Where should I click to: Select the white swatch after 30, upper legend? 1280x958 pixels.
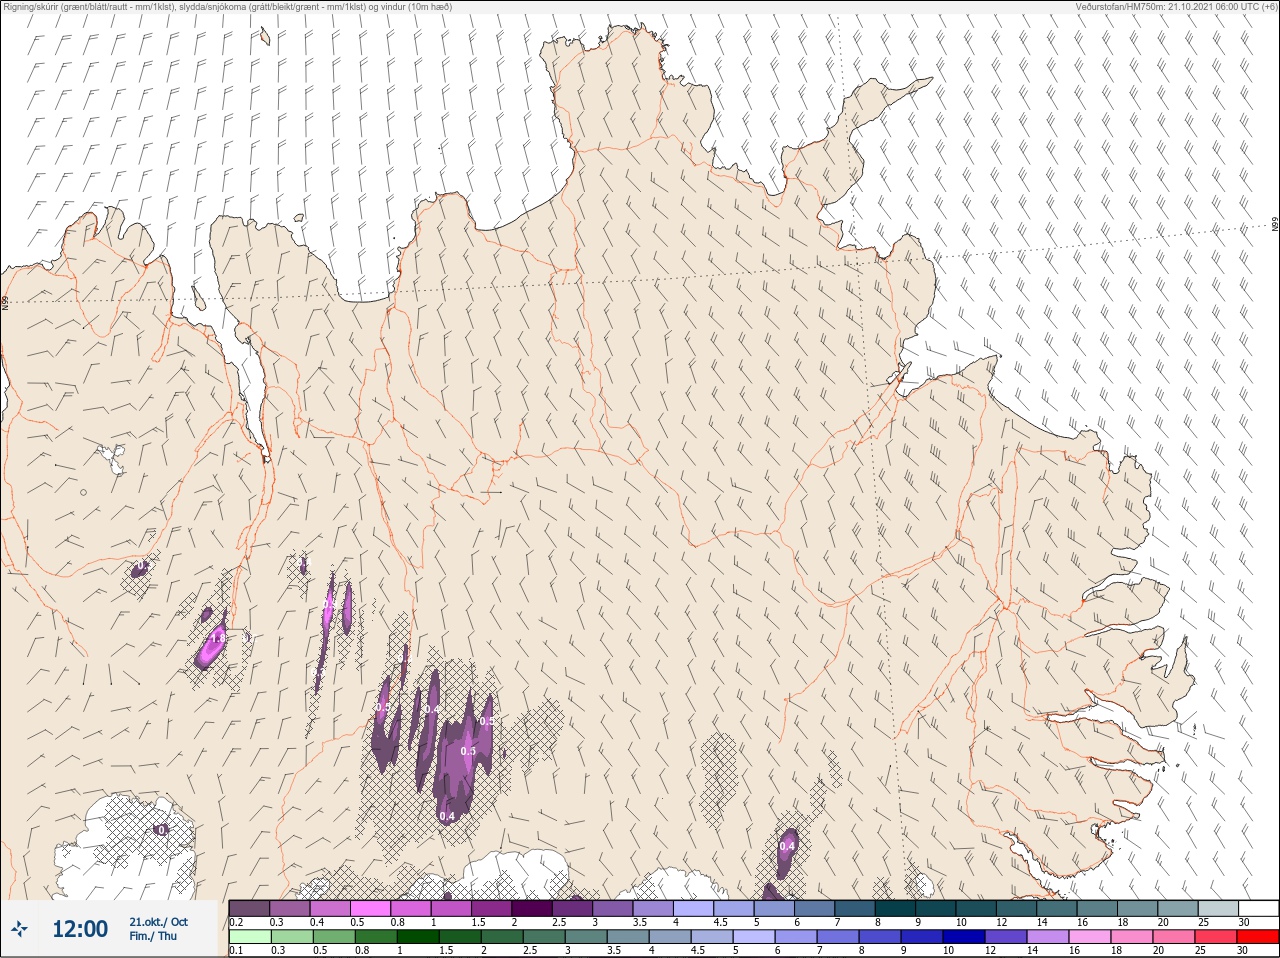[x=1258, y=908]
